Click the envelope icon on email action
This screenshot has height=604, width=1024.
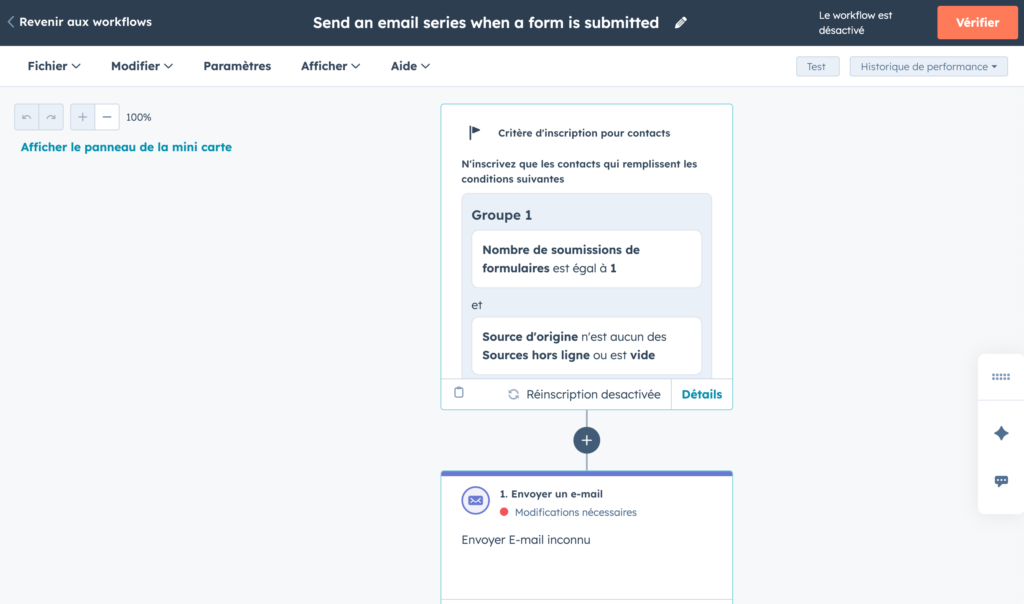coord(476,501)
